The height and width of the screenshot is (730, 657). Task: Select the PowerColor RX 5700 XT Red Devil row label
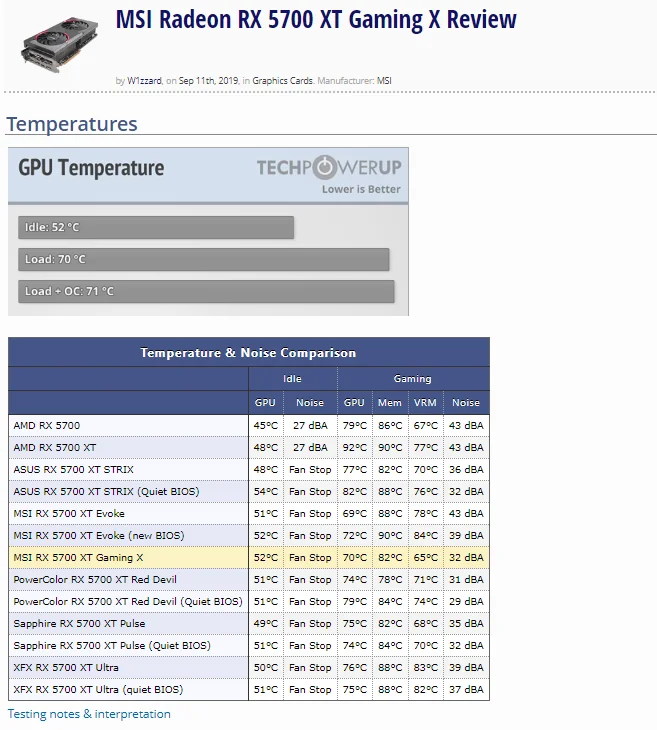[x=95, y=580]
